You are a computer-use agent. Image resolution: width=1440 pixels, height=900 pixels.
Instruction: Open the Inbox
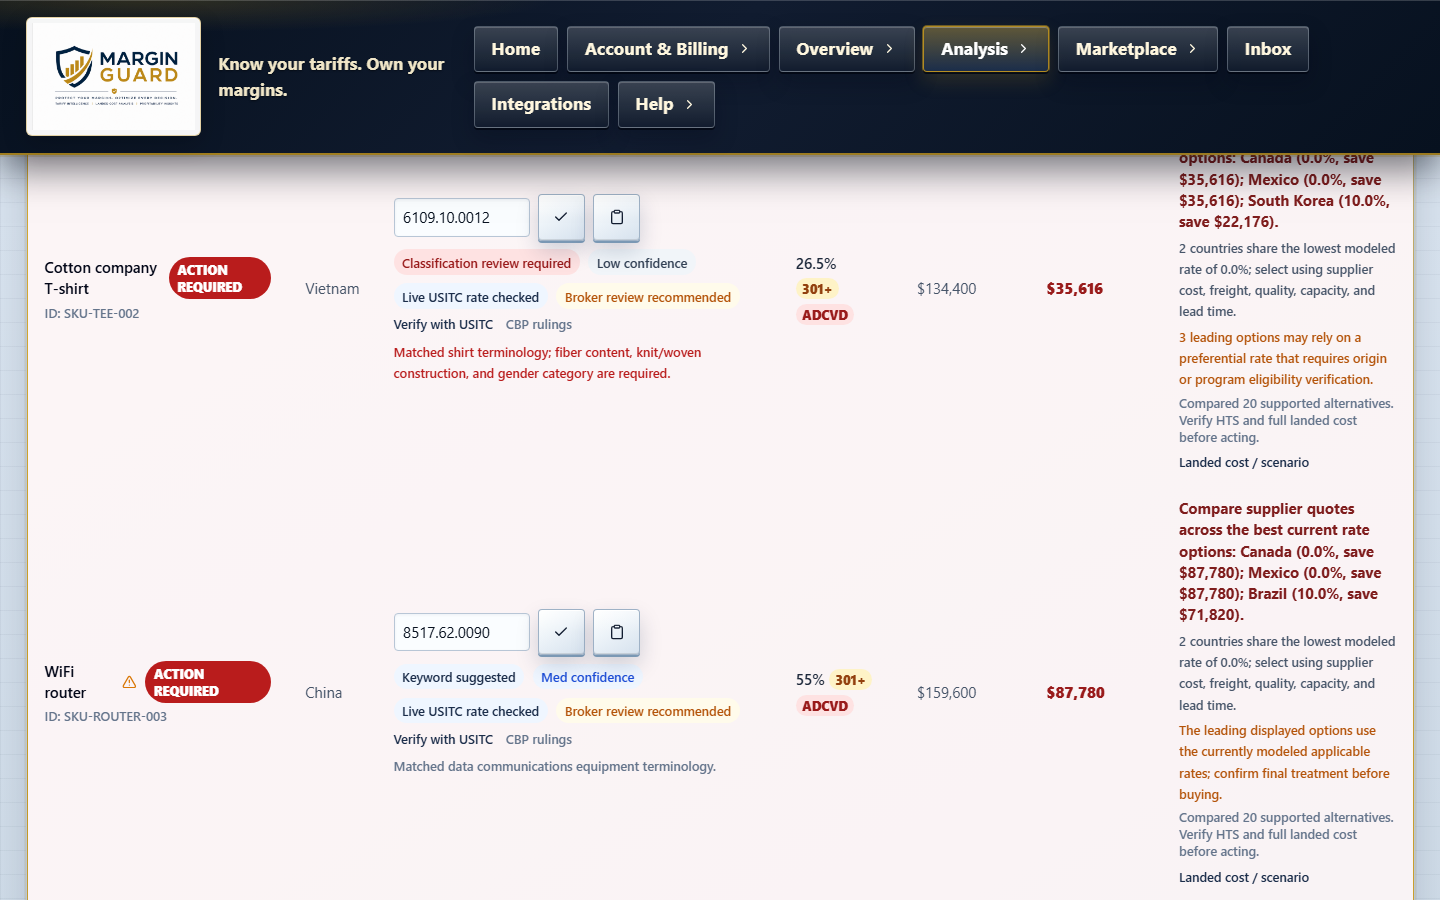1267,49
